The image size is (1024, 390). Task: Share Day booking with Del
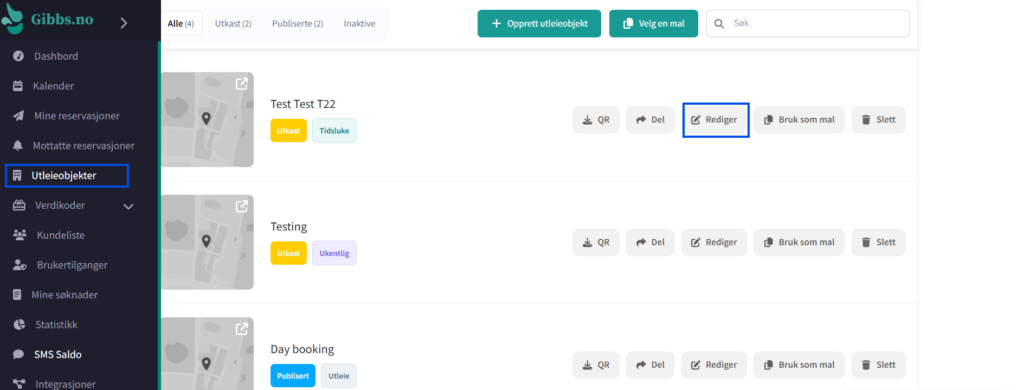click(x=650, y=365)
